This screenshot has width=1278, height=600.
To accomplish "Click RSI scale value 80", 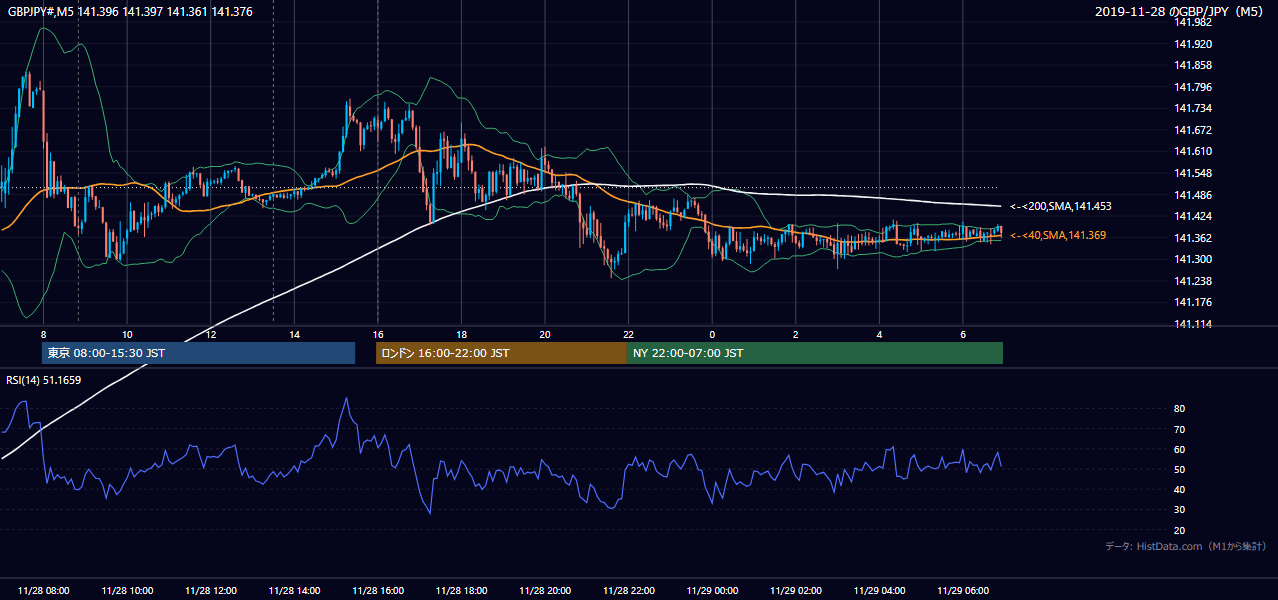I will point(1180,409).
